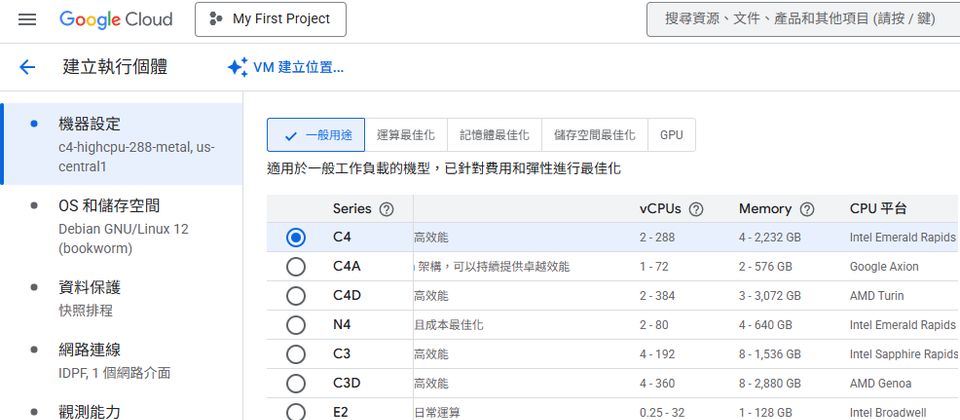The image size is (960, 420).
Task: Open the My First Project selector
Action: (270, 19)
